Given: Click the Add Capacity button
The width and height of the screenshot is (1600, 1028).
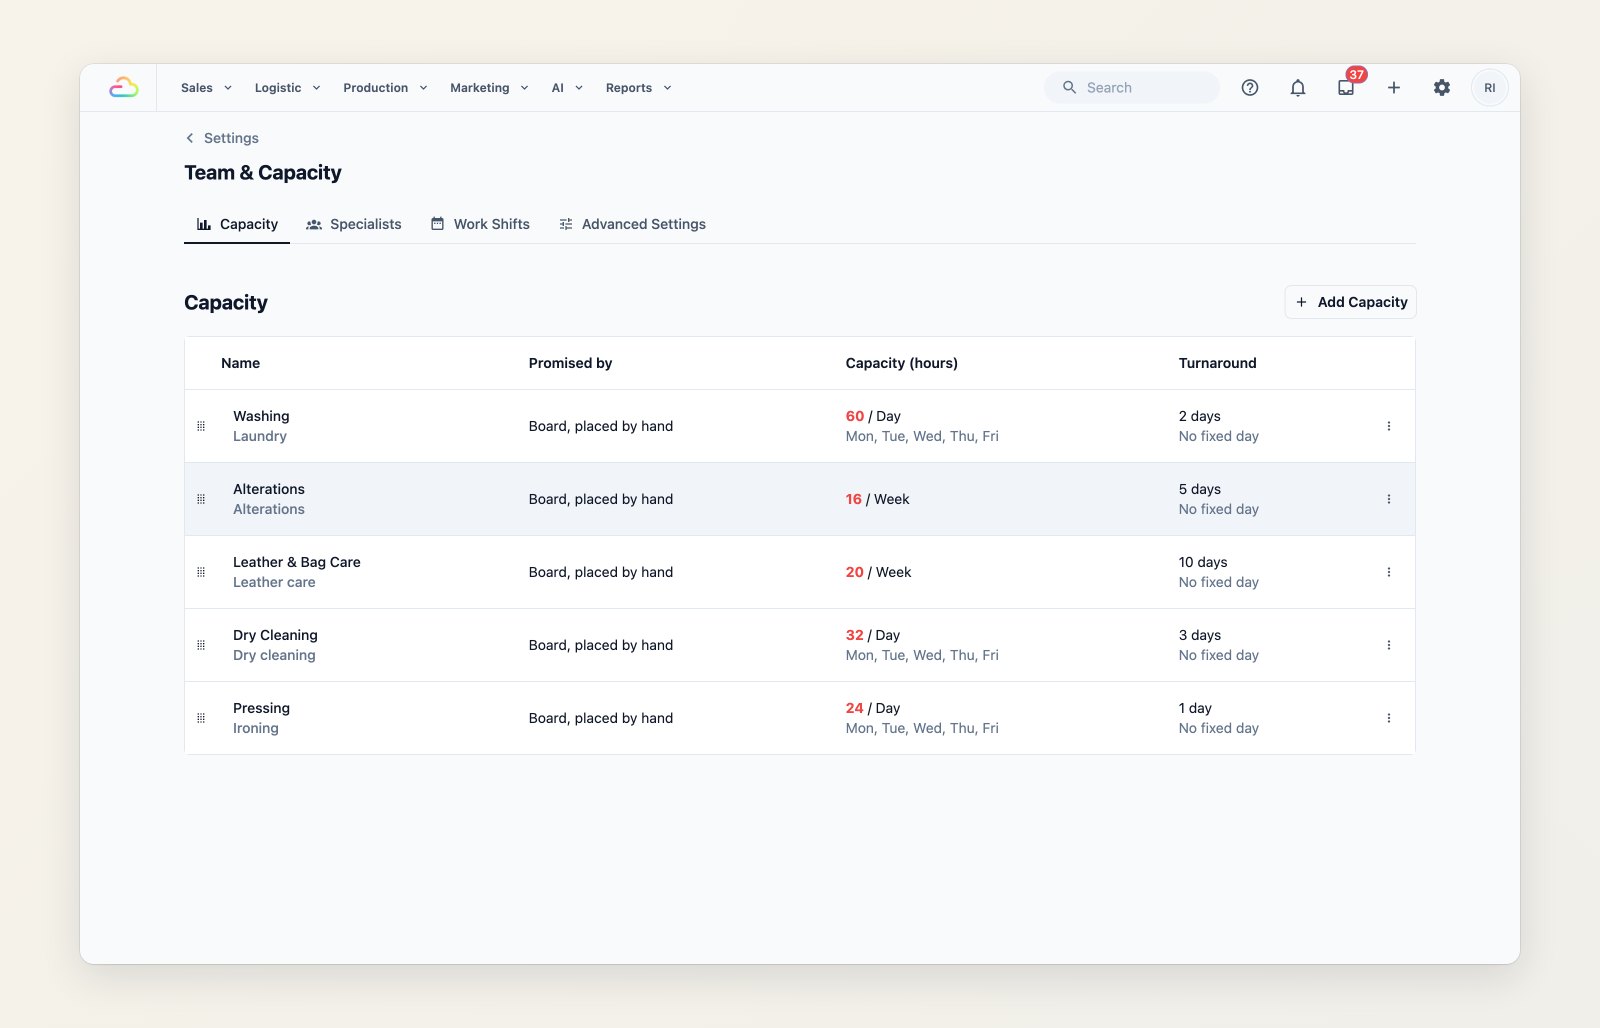Looking at the screenshot, I should [1350, 302].
